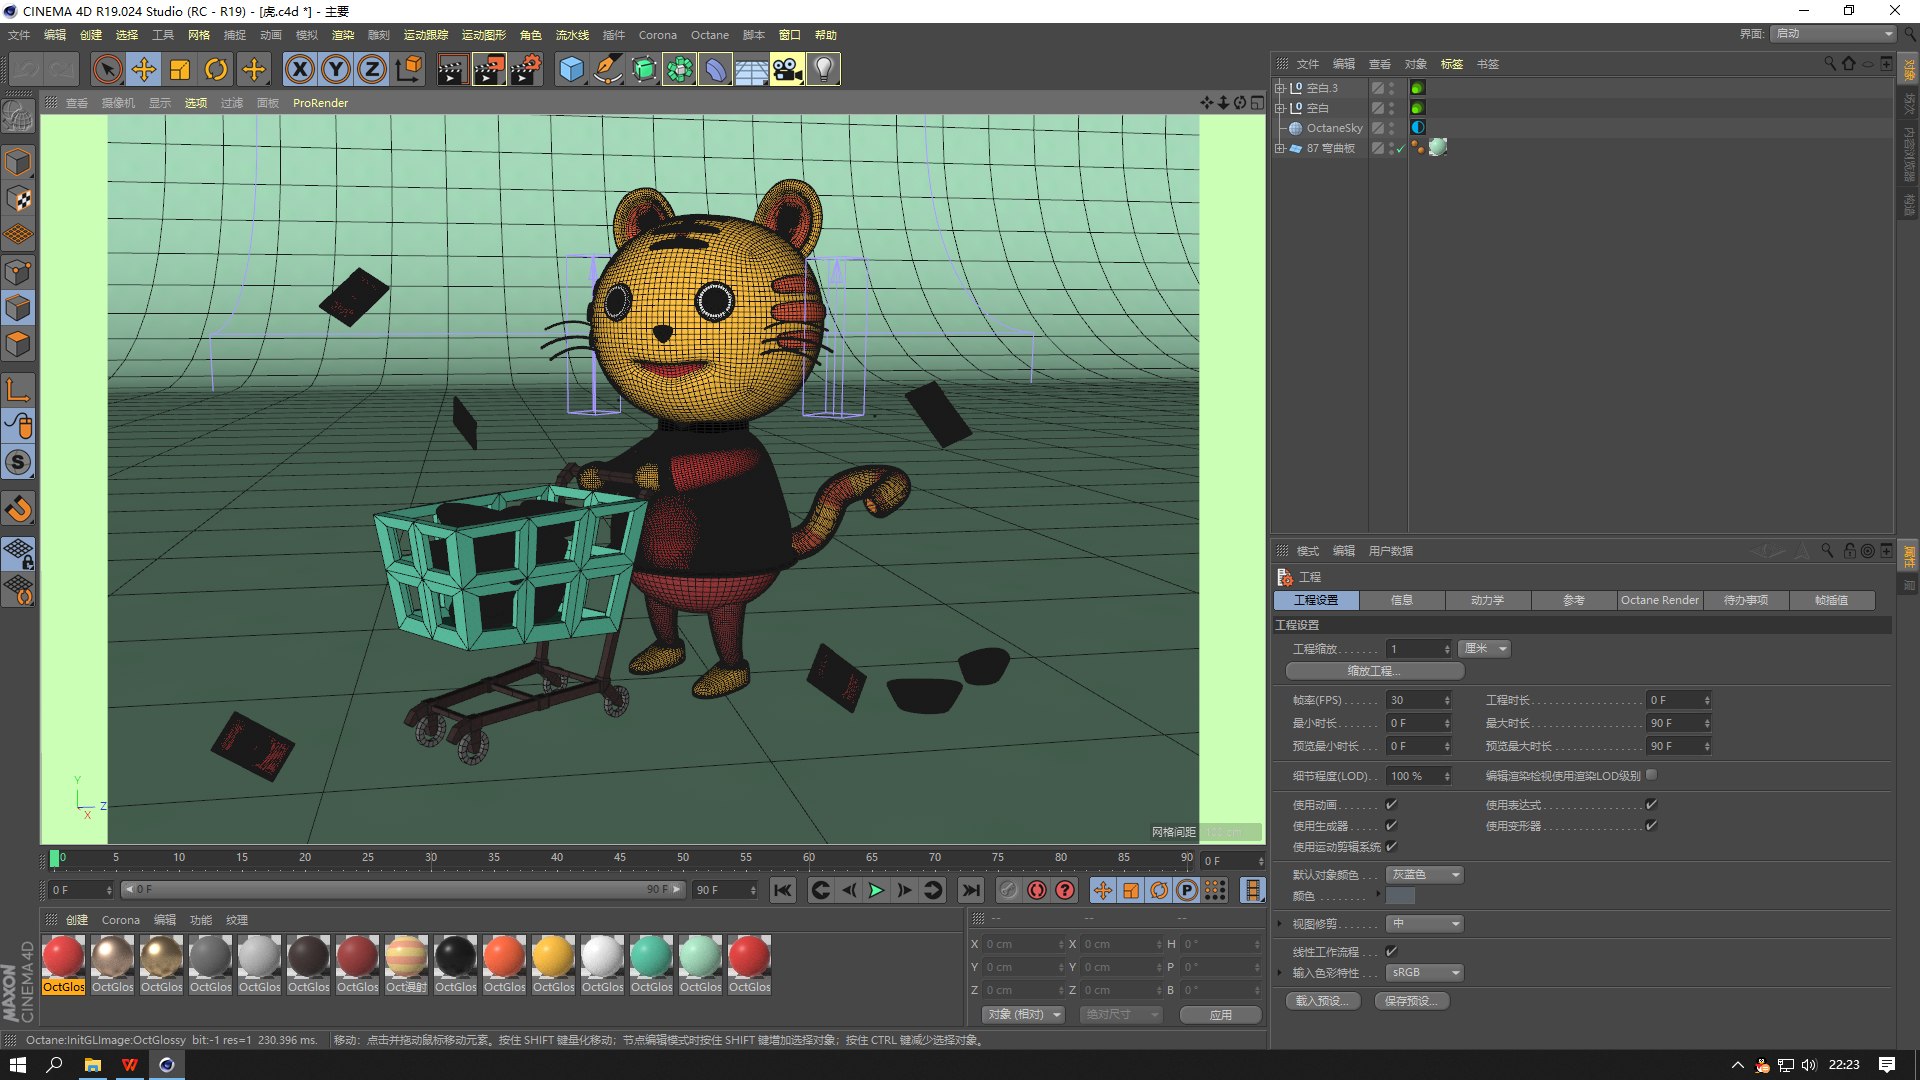This screenshot has width=1920, height=1080.
Task: Activate the Rotate tool
Action: 216,69
